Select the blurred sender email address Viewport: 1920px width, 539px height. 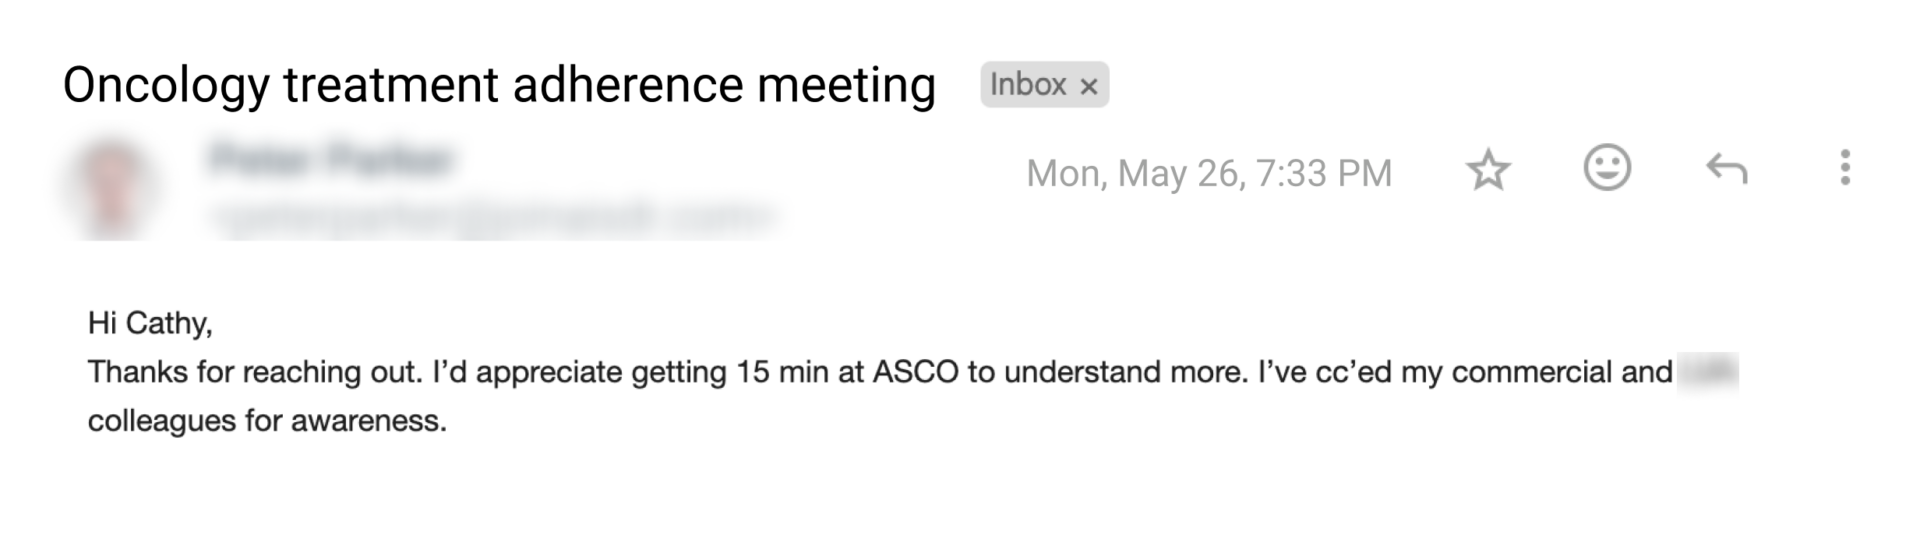(x=492, y=216)
